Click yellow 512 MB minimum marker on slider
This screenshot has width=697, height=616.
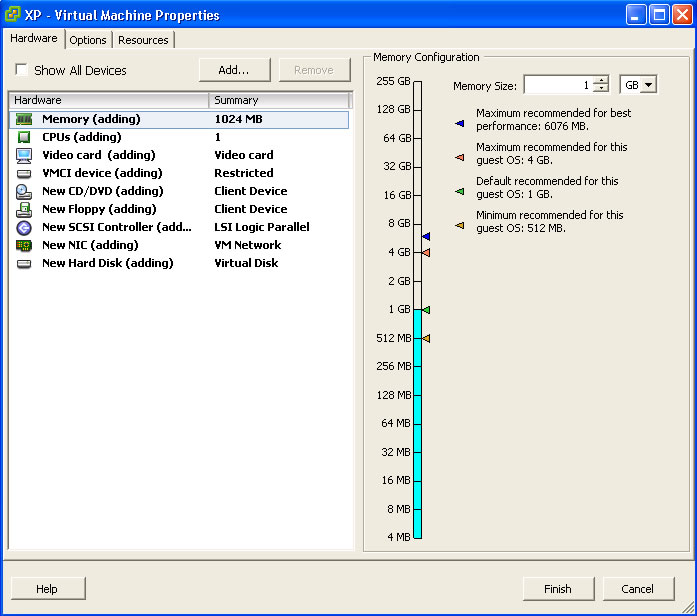click(x=426, y=338)
